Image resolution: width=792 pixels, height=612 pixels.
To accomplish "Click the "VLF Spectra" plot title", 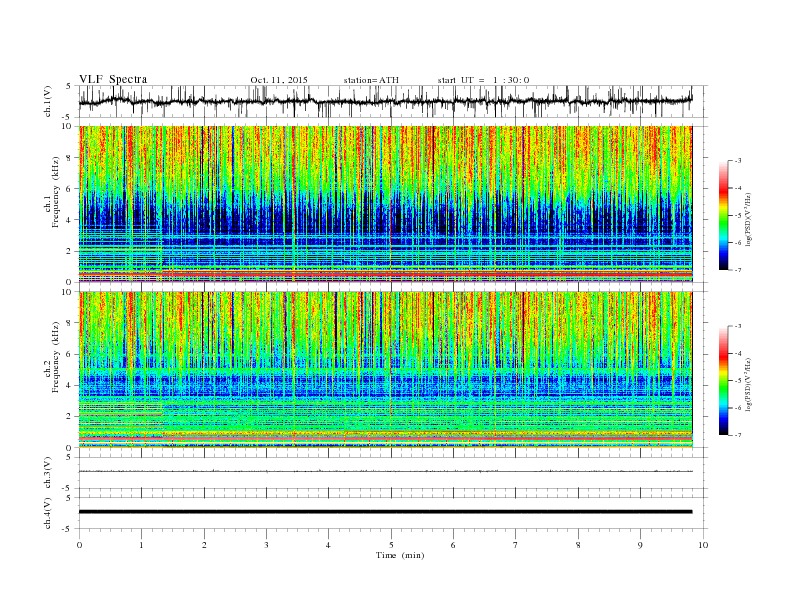I will 113,79.
